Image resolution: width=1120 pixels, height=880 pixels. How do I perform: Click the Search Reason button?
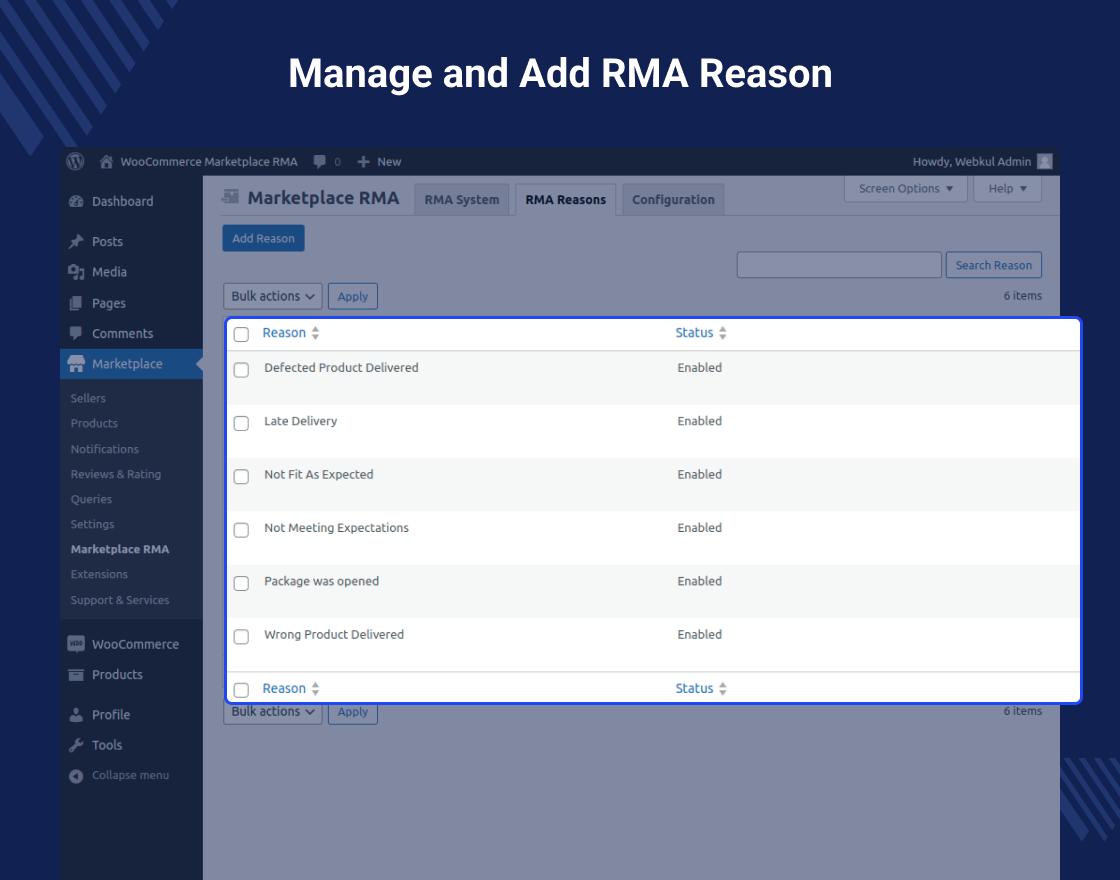tap(993, 265)
